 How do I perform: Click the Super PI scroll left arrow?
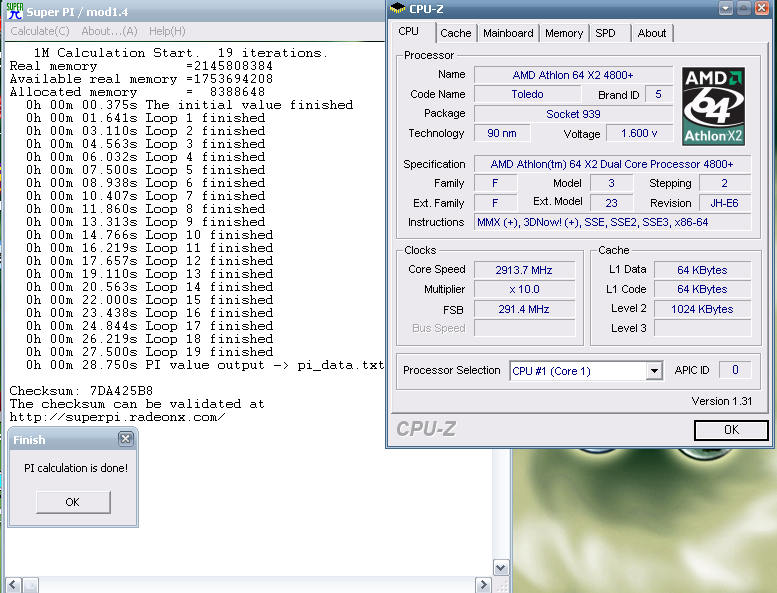point(13,585)
